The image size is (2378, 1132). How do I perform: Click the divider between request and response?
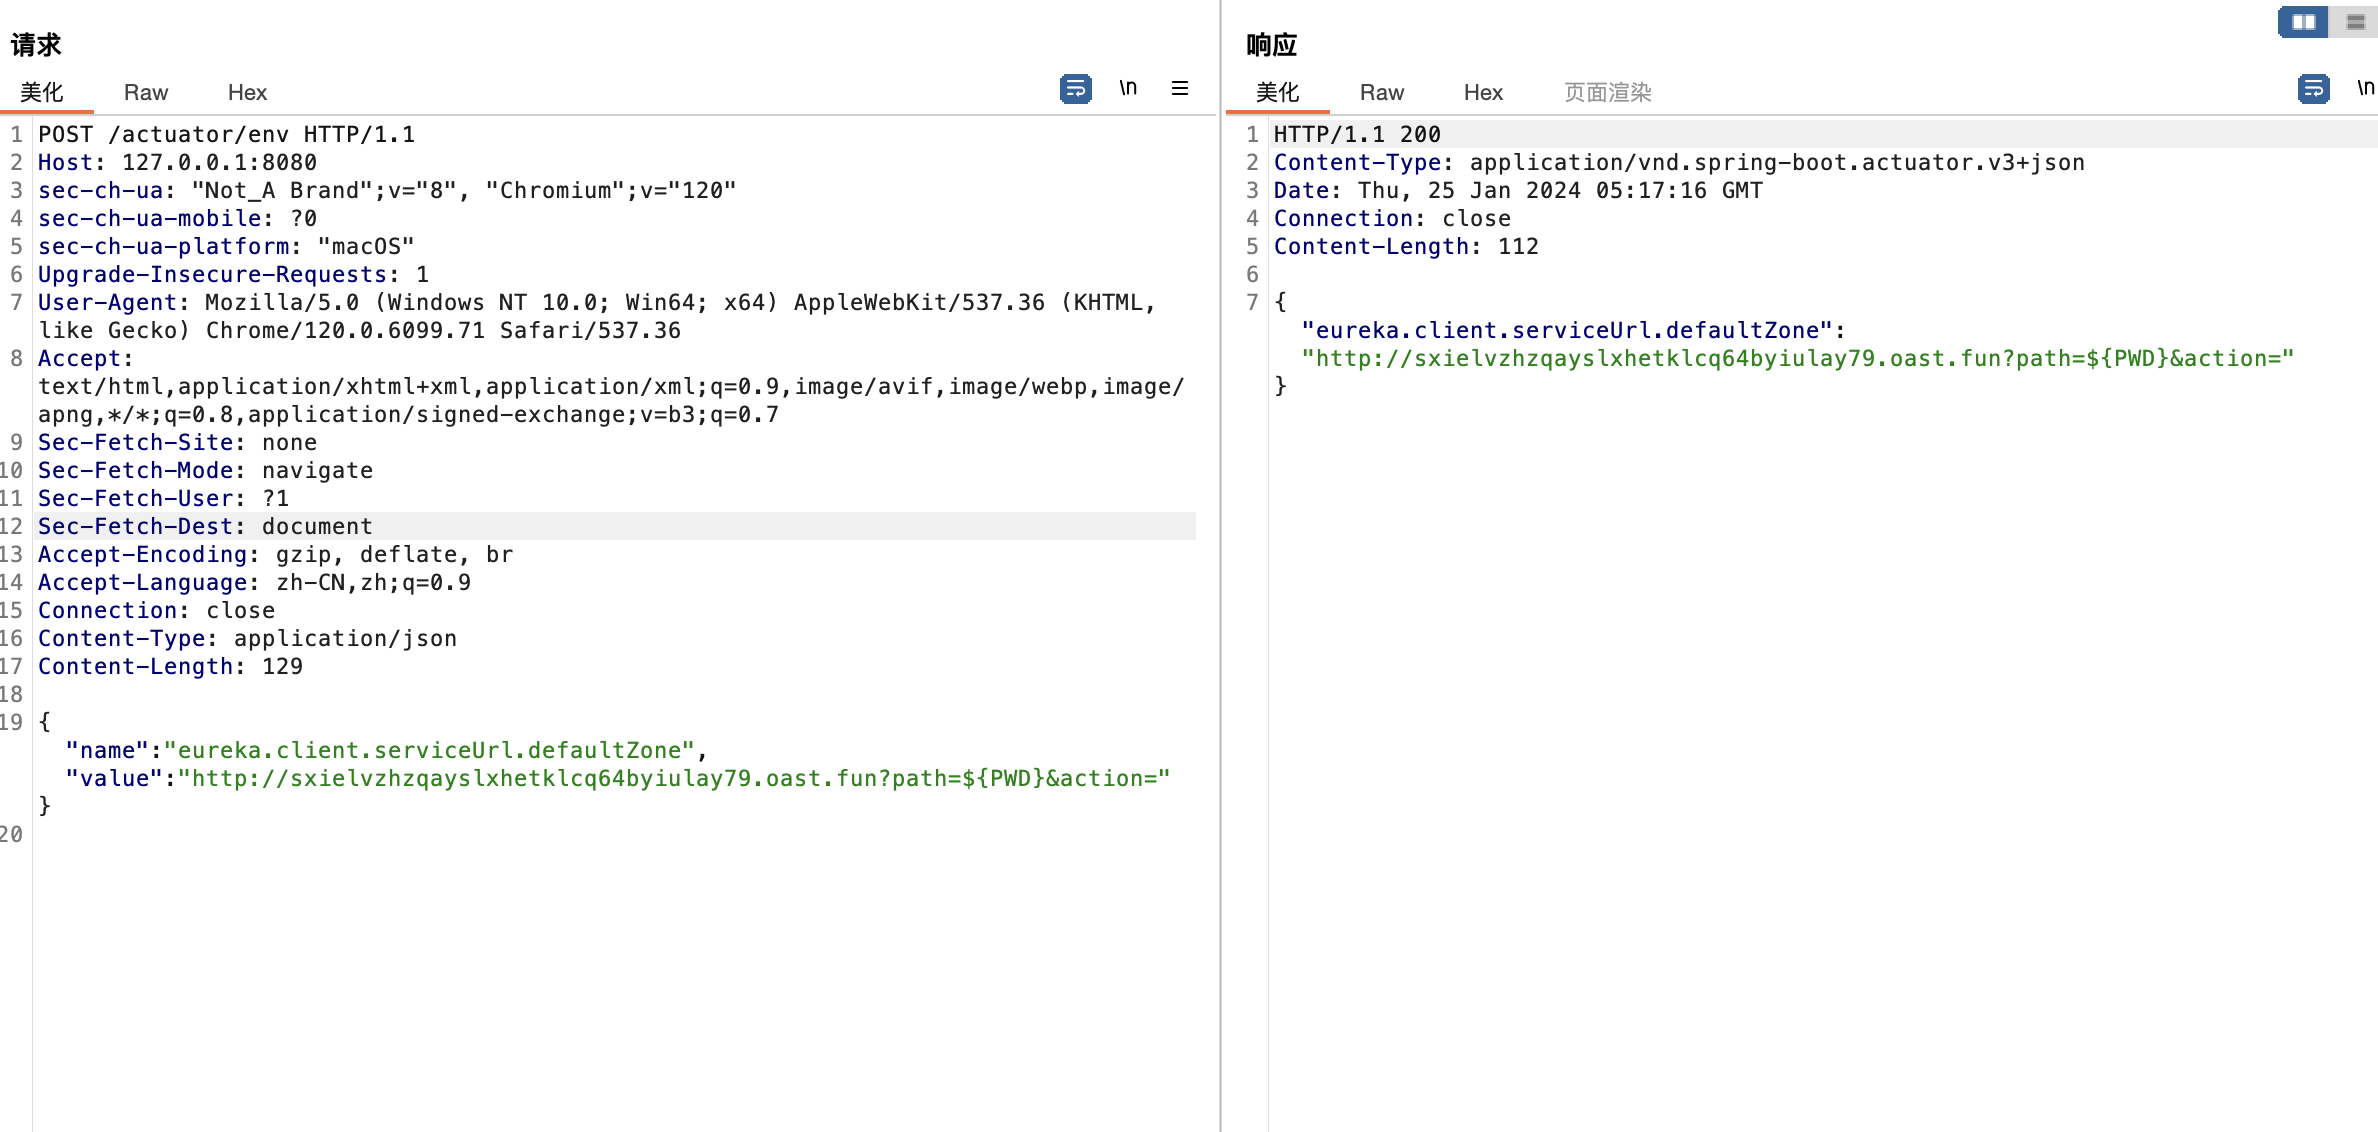[x=1221, y=600]
